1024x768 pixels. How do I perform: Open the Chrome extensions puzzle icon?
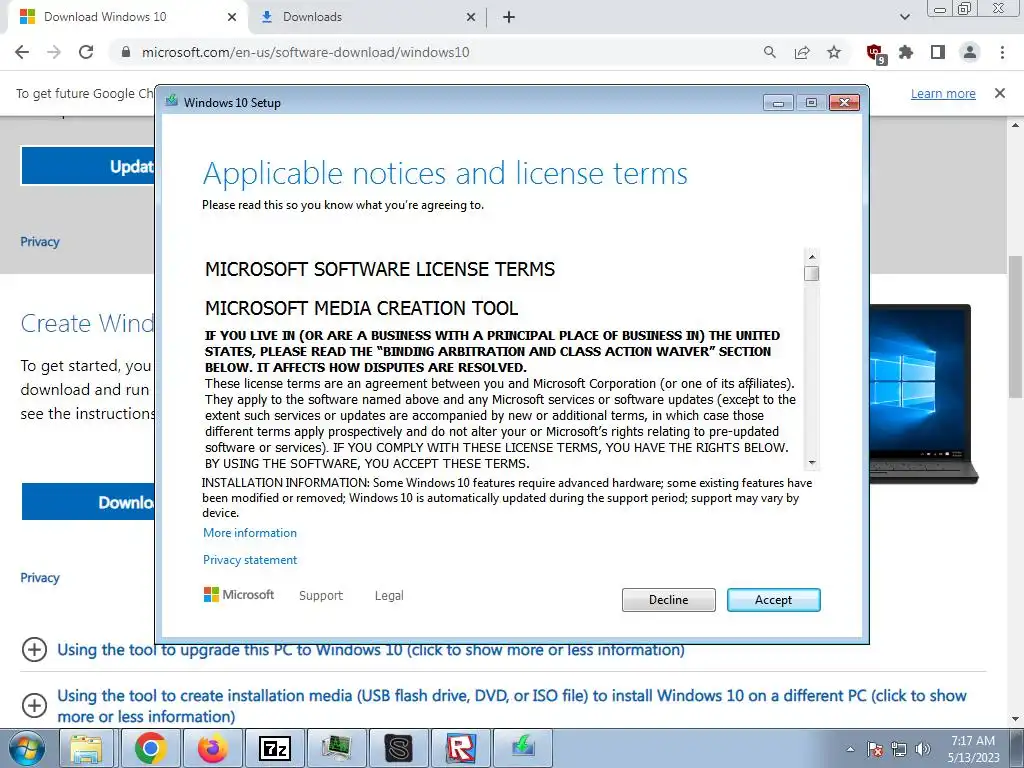(906, 52)
